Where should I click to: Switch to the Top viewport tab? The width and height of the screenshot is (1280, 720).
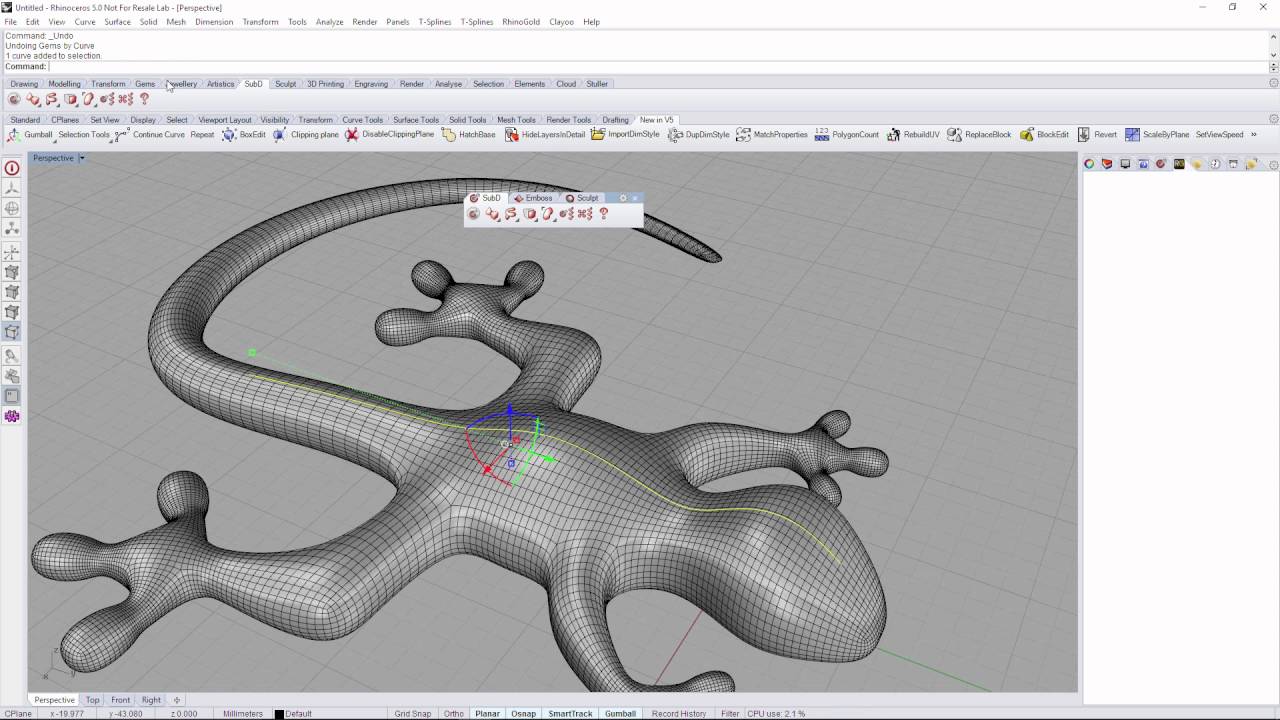point(93,700)
